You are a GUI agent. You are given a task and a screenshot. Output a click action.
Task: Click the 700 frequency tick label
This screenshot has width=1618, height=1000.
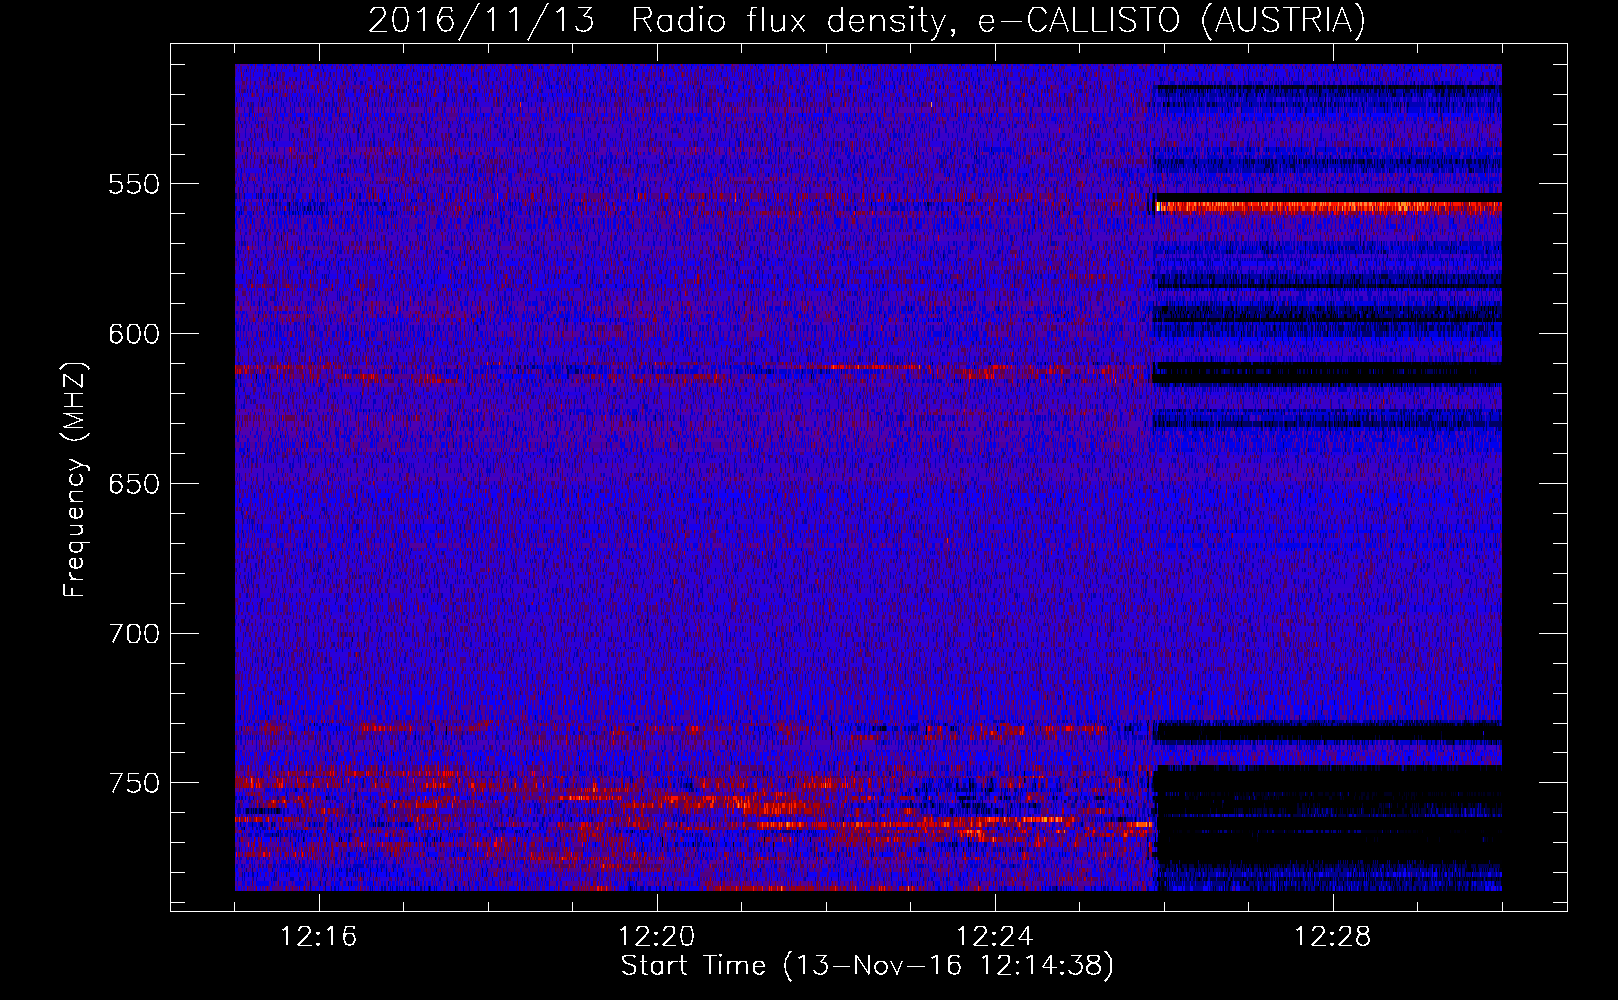click(134, 634)
